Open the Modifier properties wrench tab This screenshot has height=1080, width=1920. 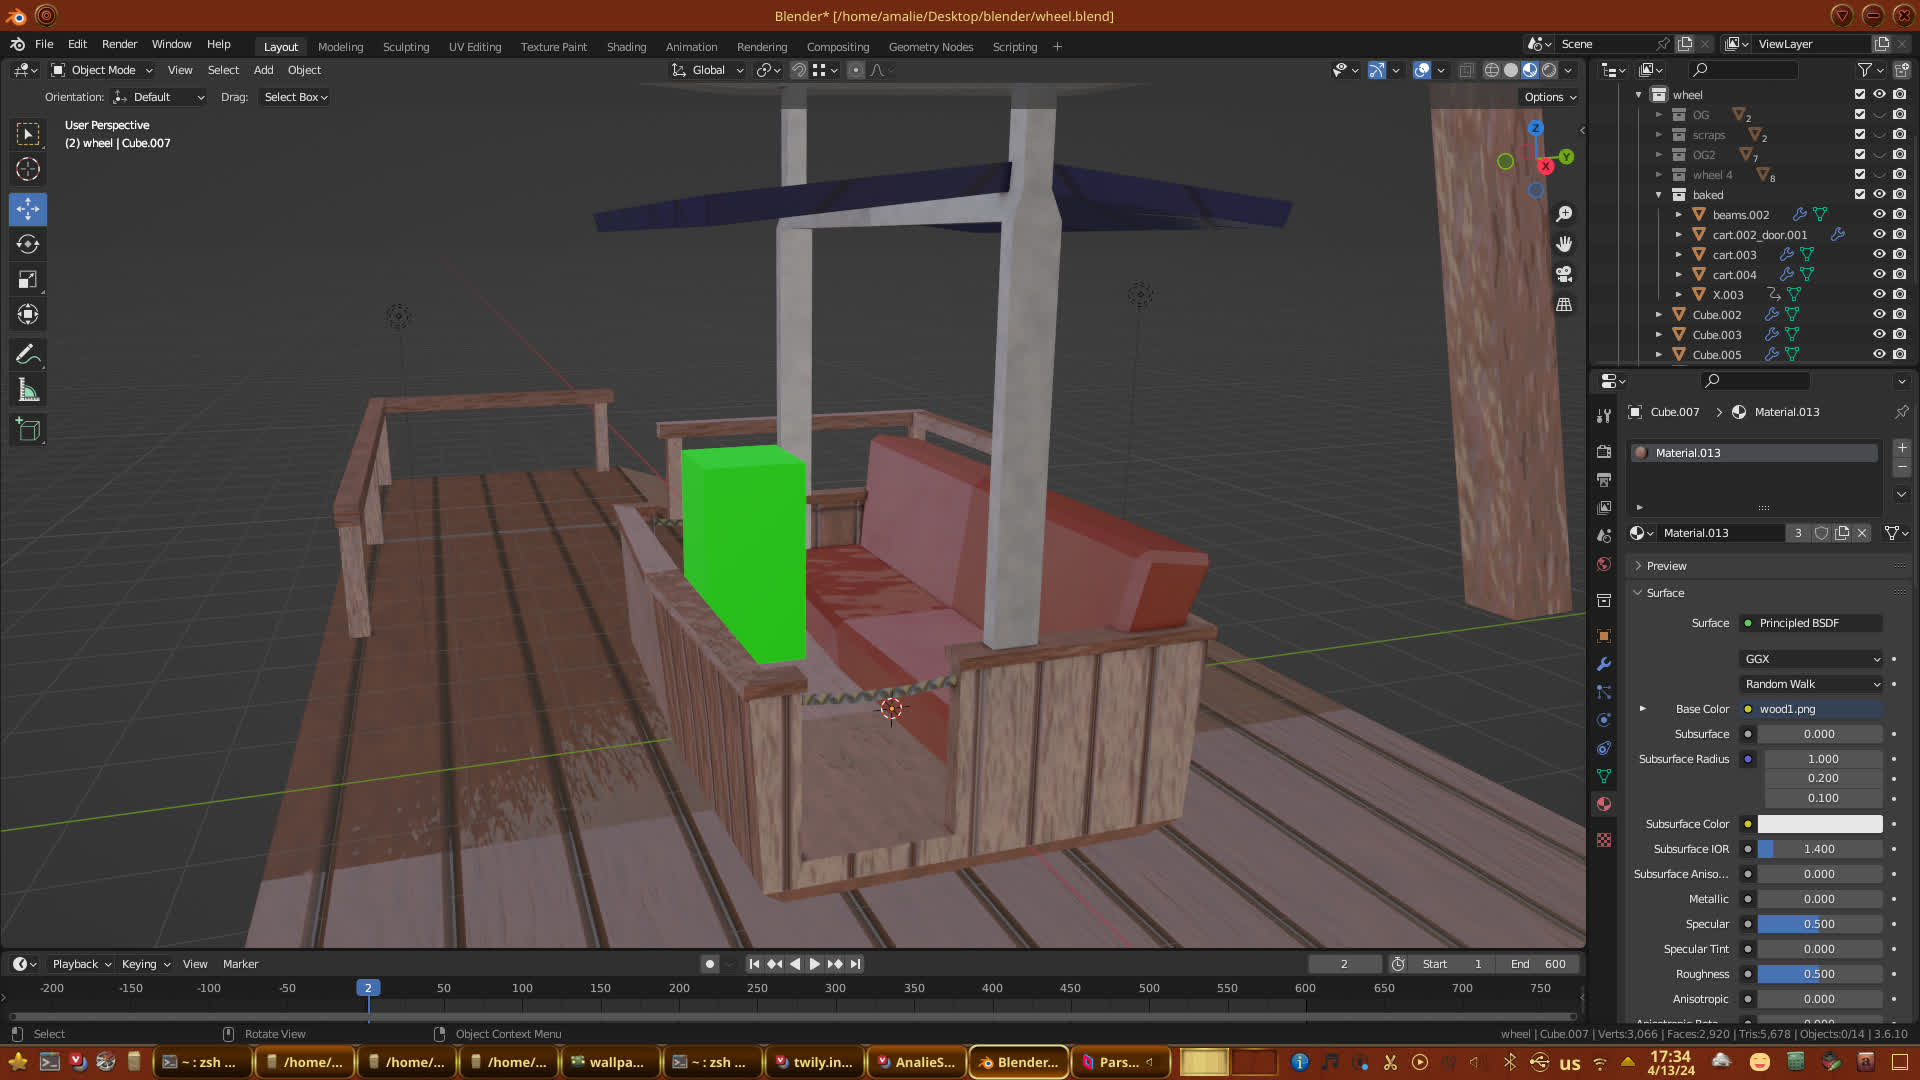click(1604, 664)
